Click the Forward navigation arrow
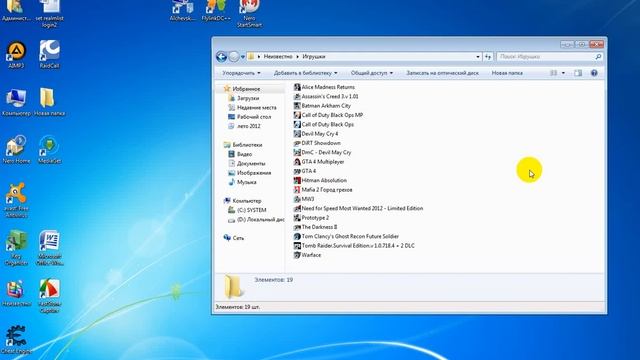Screen dimensions: 640x360 click(x=233, y=57)
